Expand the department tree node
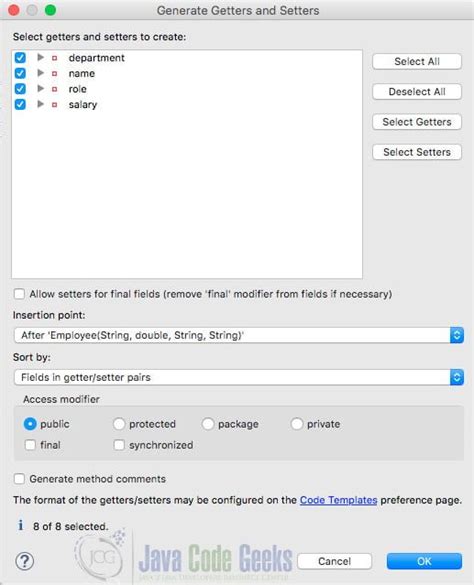This screenshot has height=585, width=474. click(x=41, y=57)
